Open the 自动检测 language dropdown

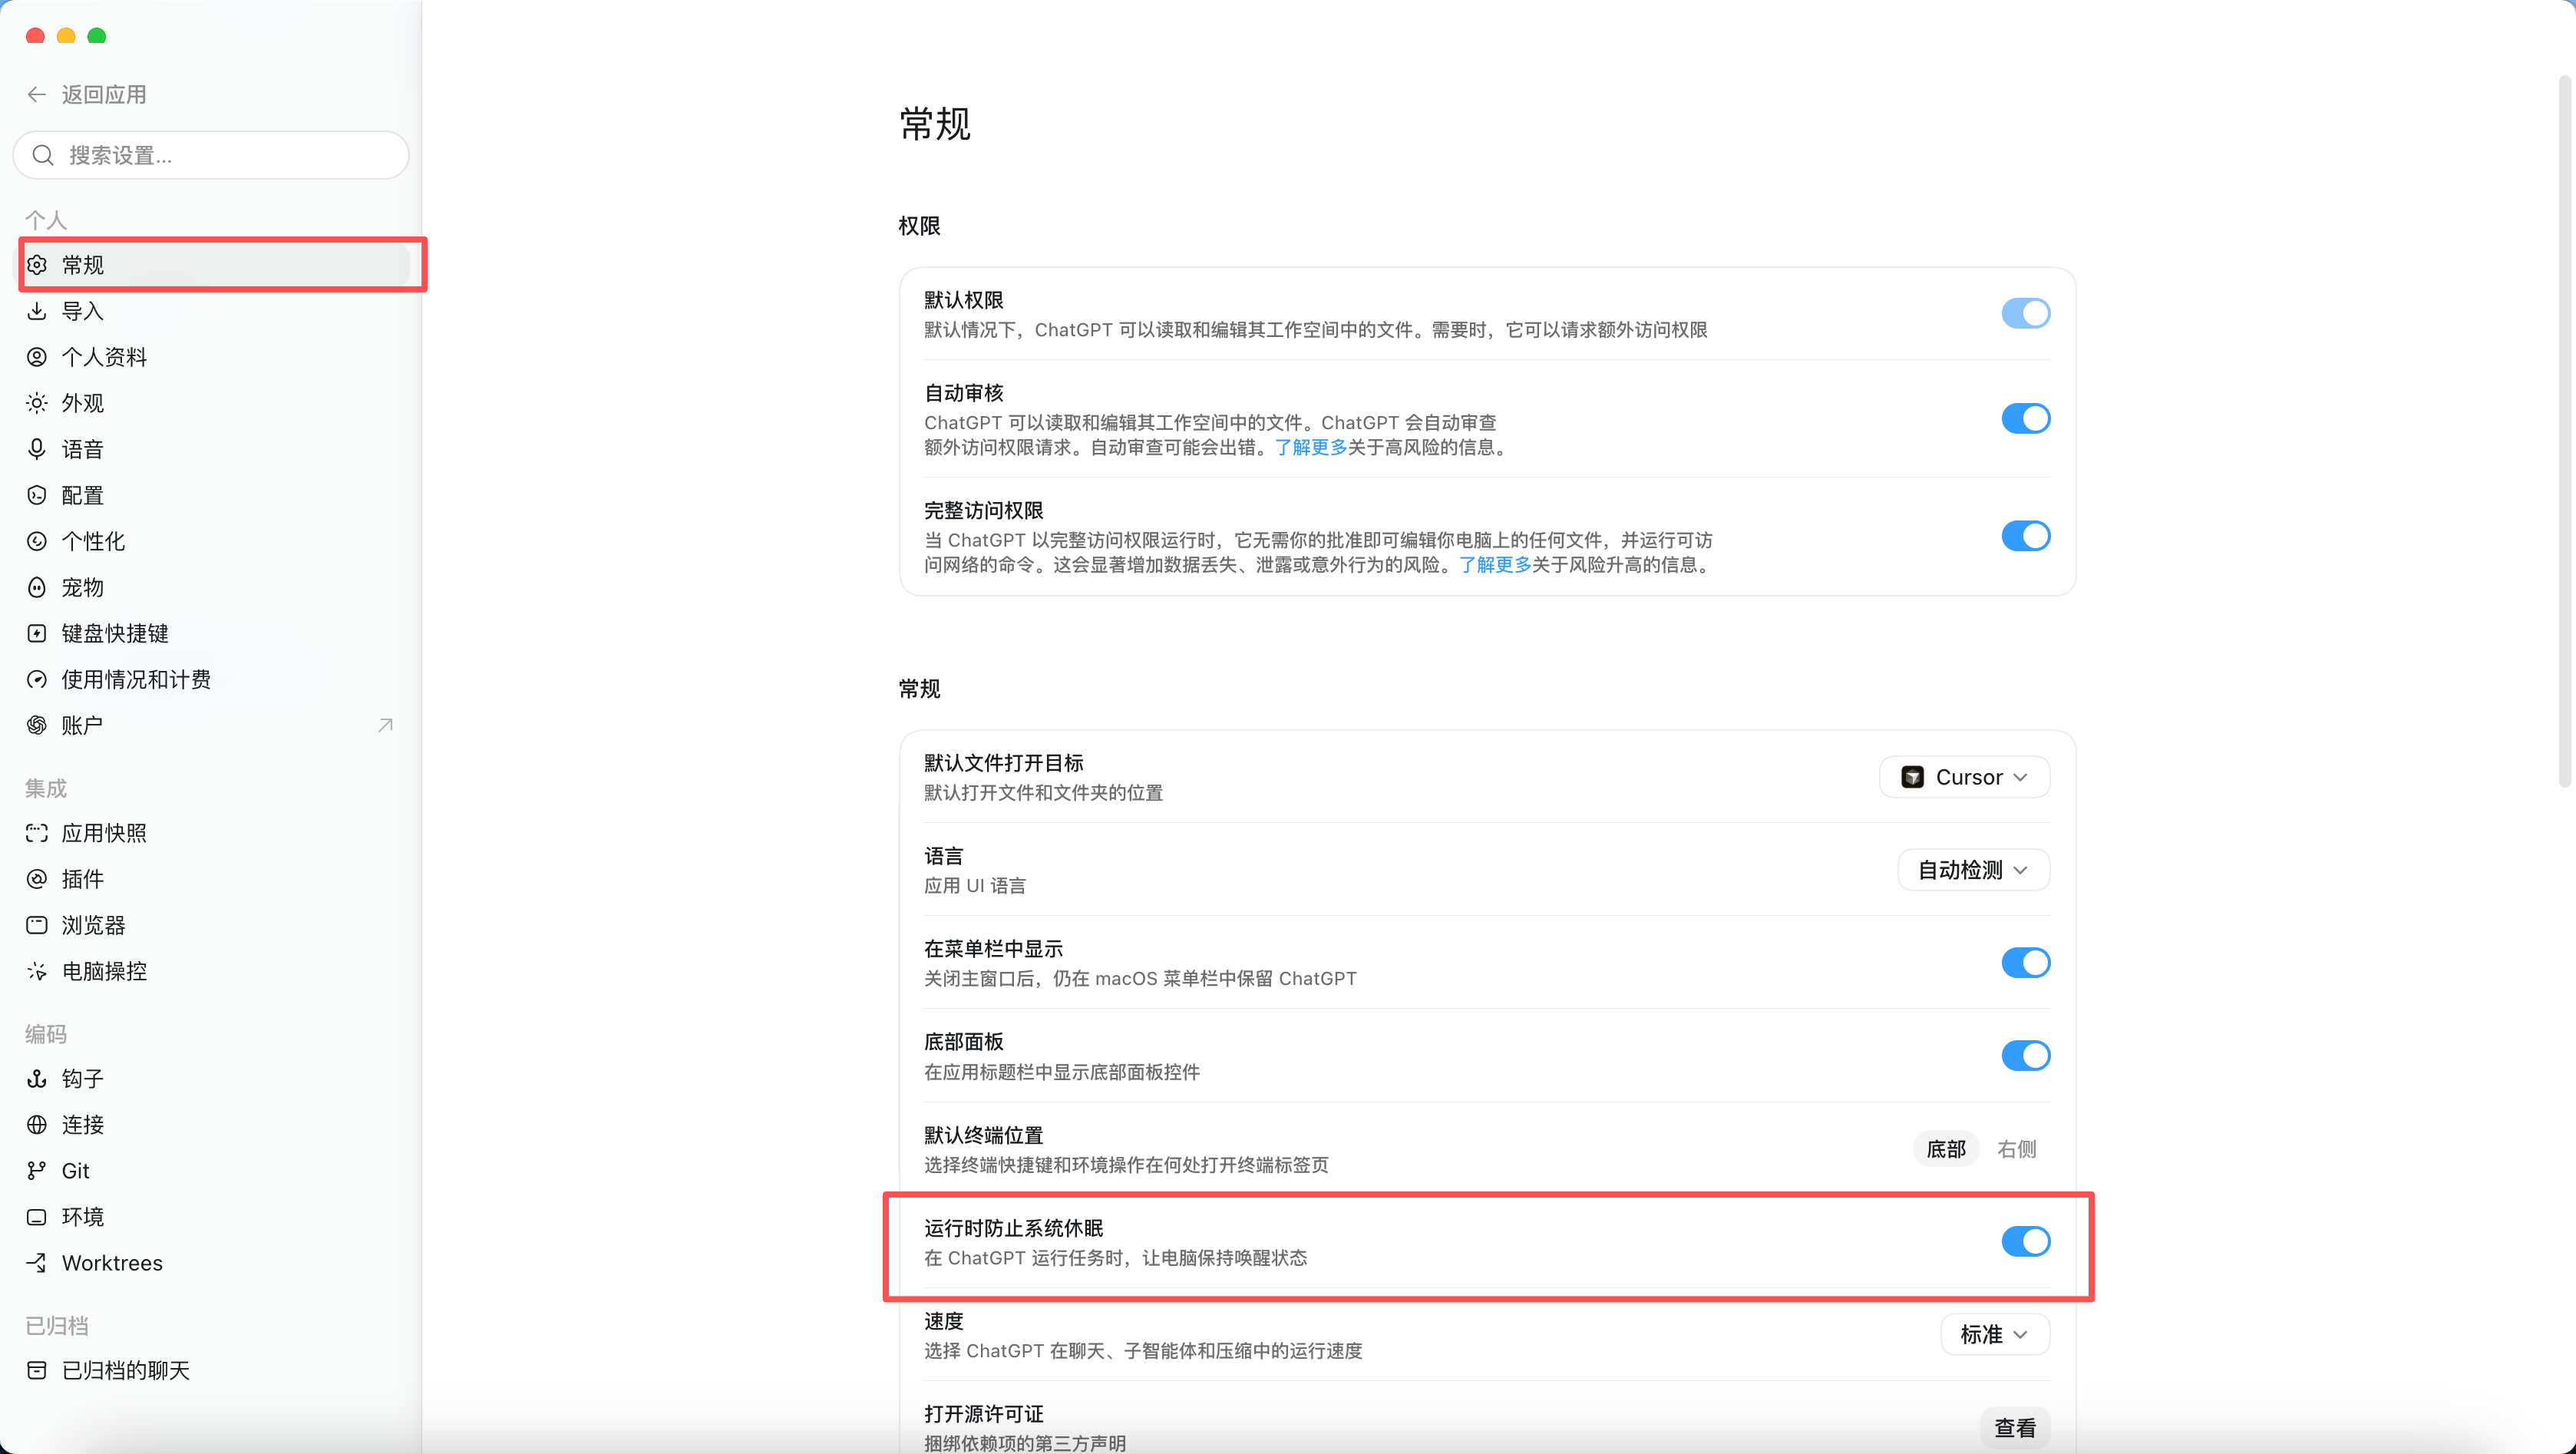coord(1973,870)
